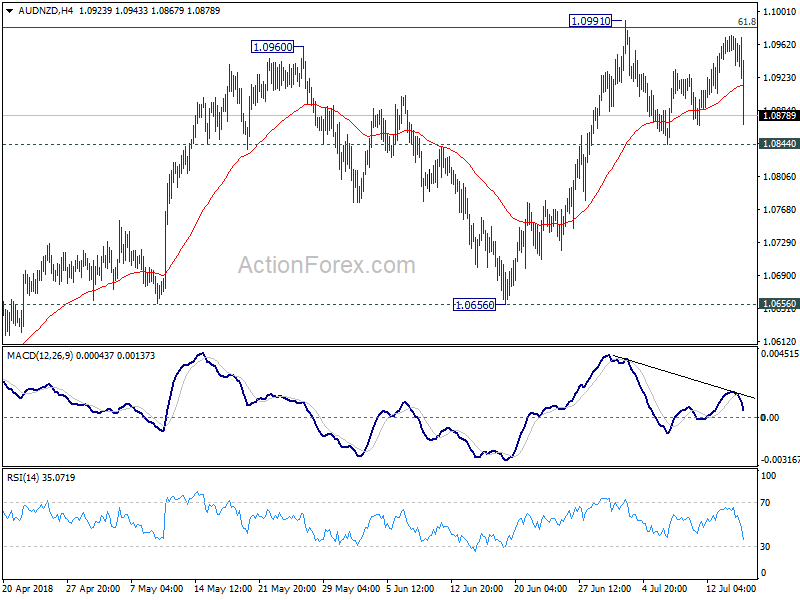This screenshot has width=800, height=600.
Task: Click the RSI 30 level value
Action: click(765, 546)
